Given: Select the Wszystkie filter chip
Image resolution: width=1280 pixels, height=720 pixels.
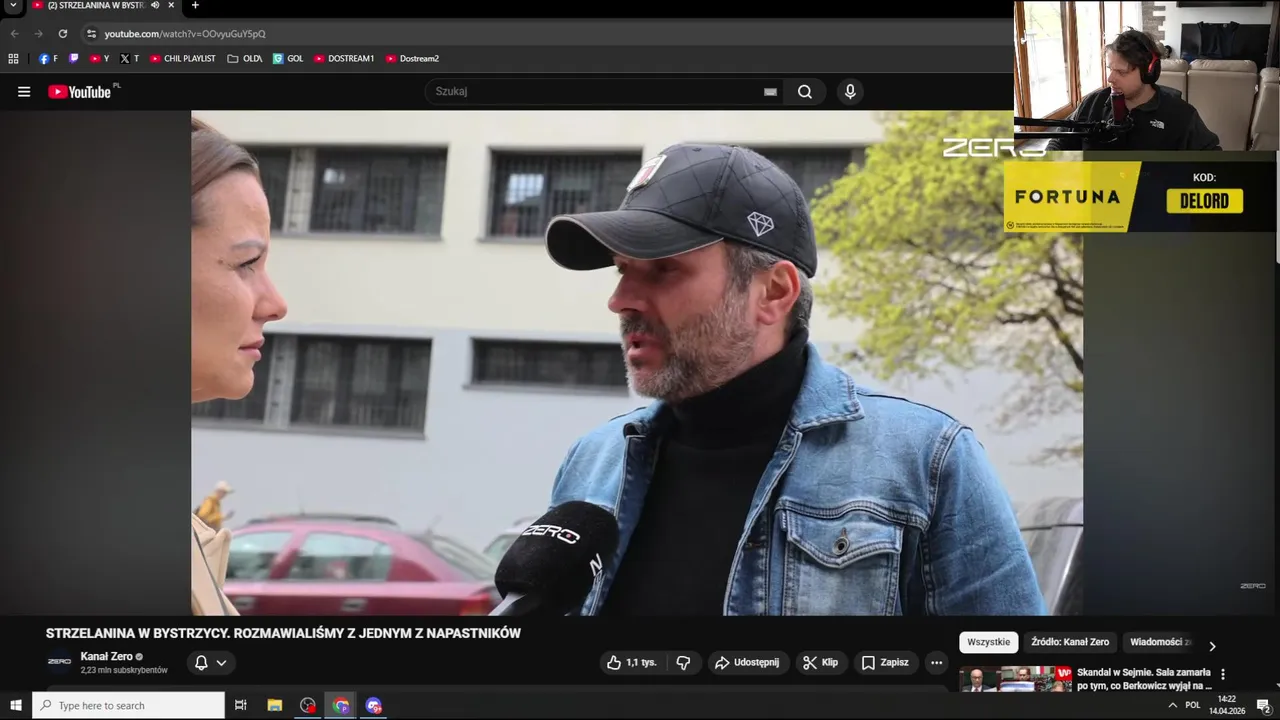Looking at the screenshot, I should tap(988, 642).
